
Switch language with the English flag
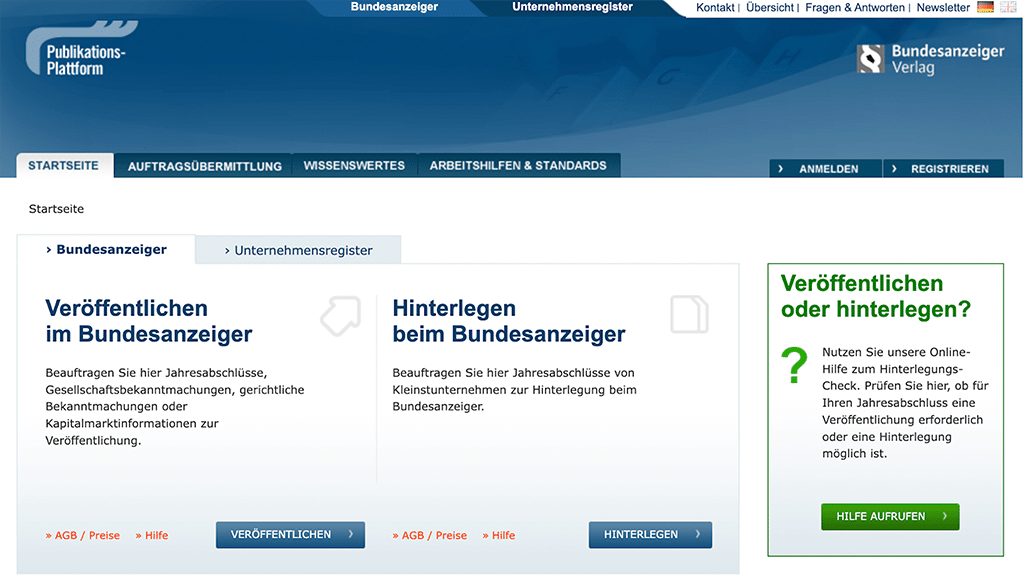pos(1008,7)
